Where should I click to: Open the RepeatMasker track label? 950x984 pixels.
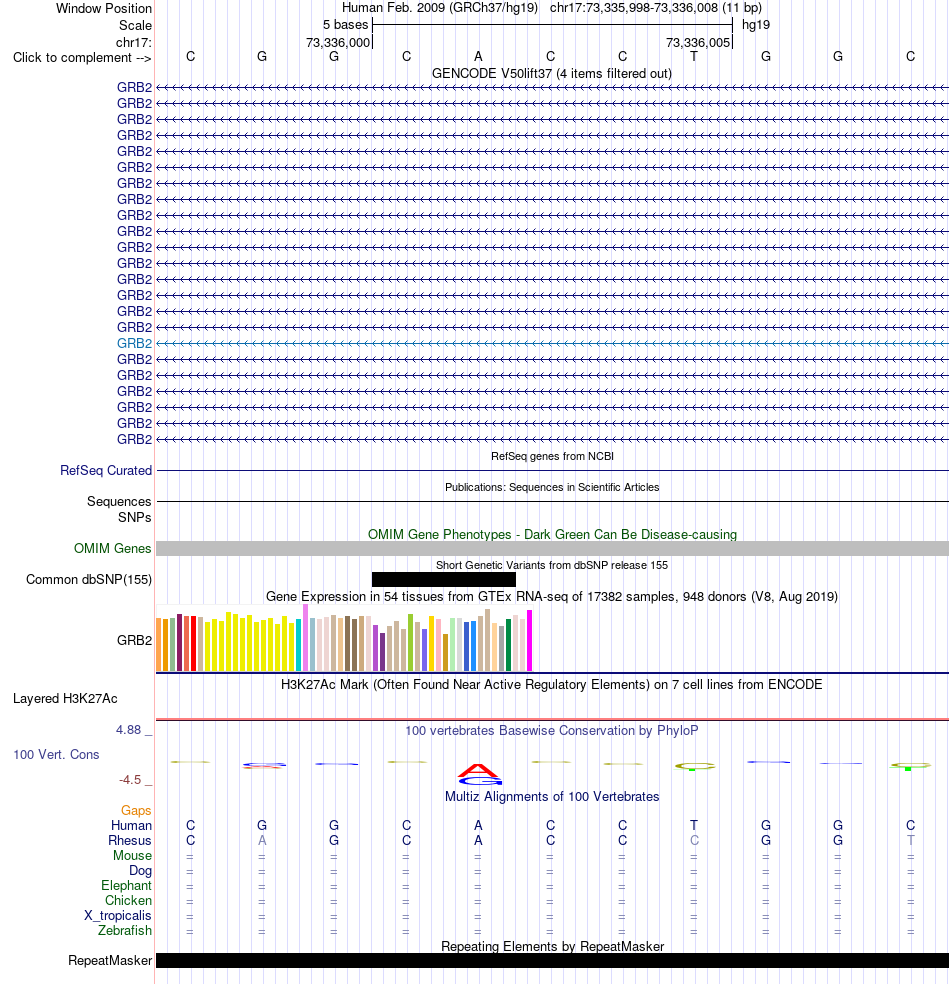point(110,961)
